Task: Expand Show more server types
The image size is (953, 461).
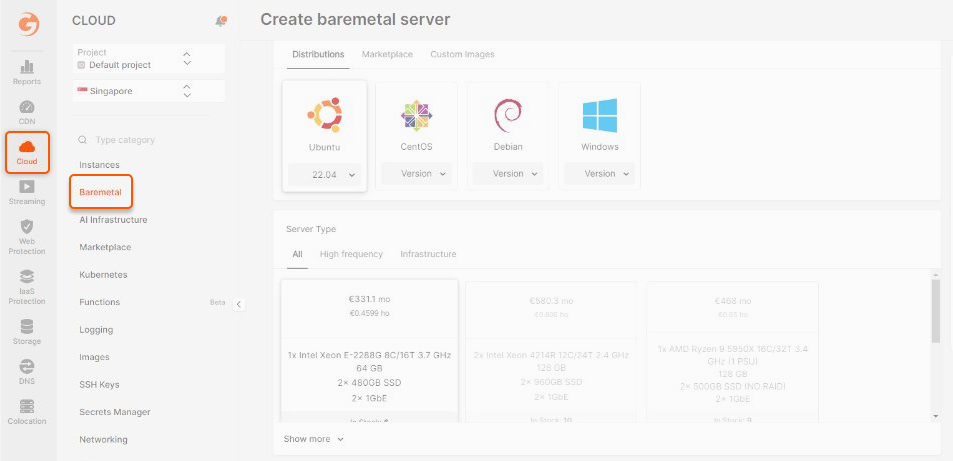Action: pyautogui.click(x=314, y=439)
